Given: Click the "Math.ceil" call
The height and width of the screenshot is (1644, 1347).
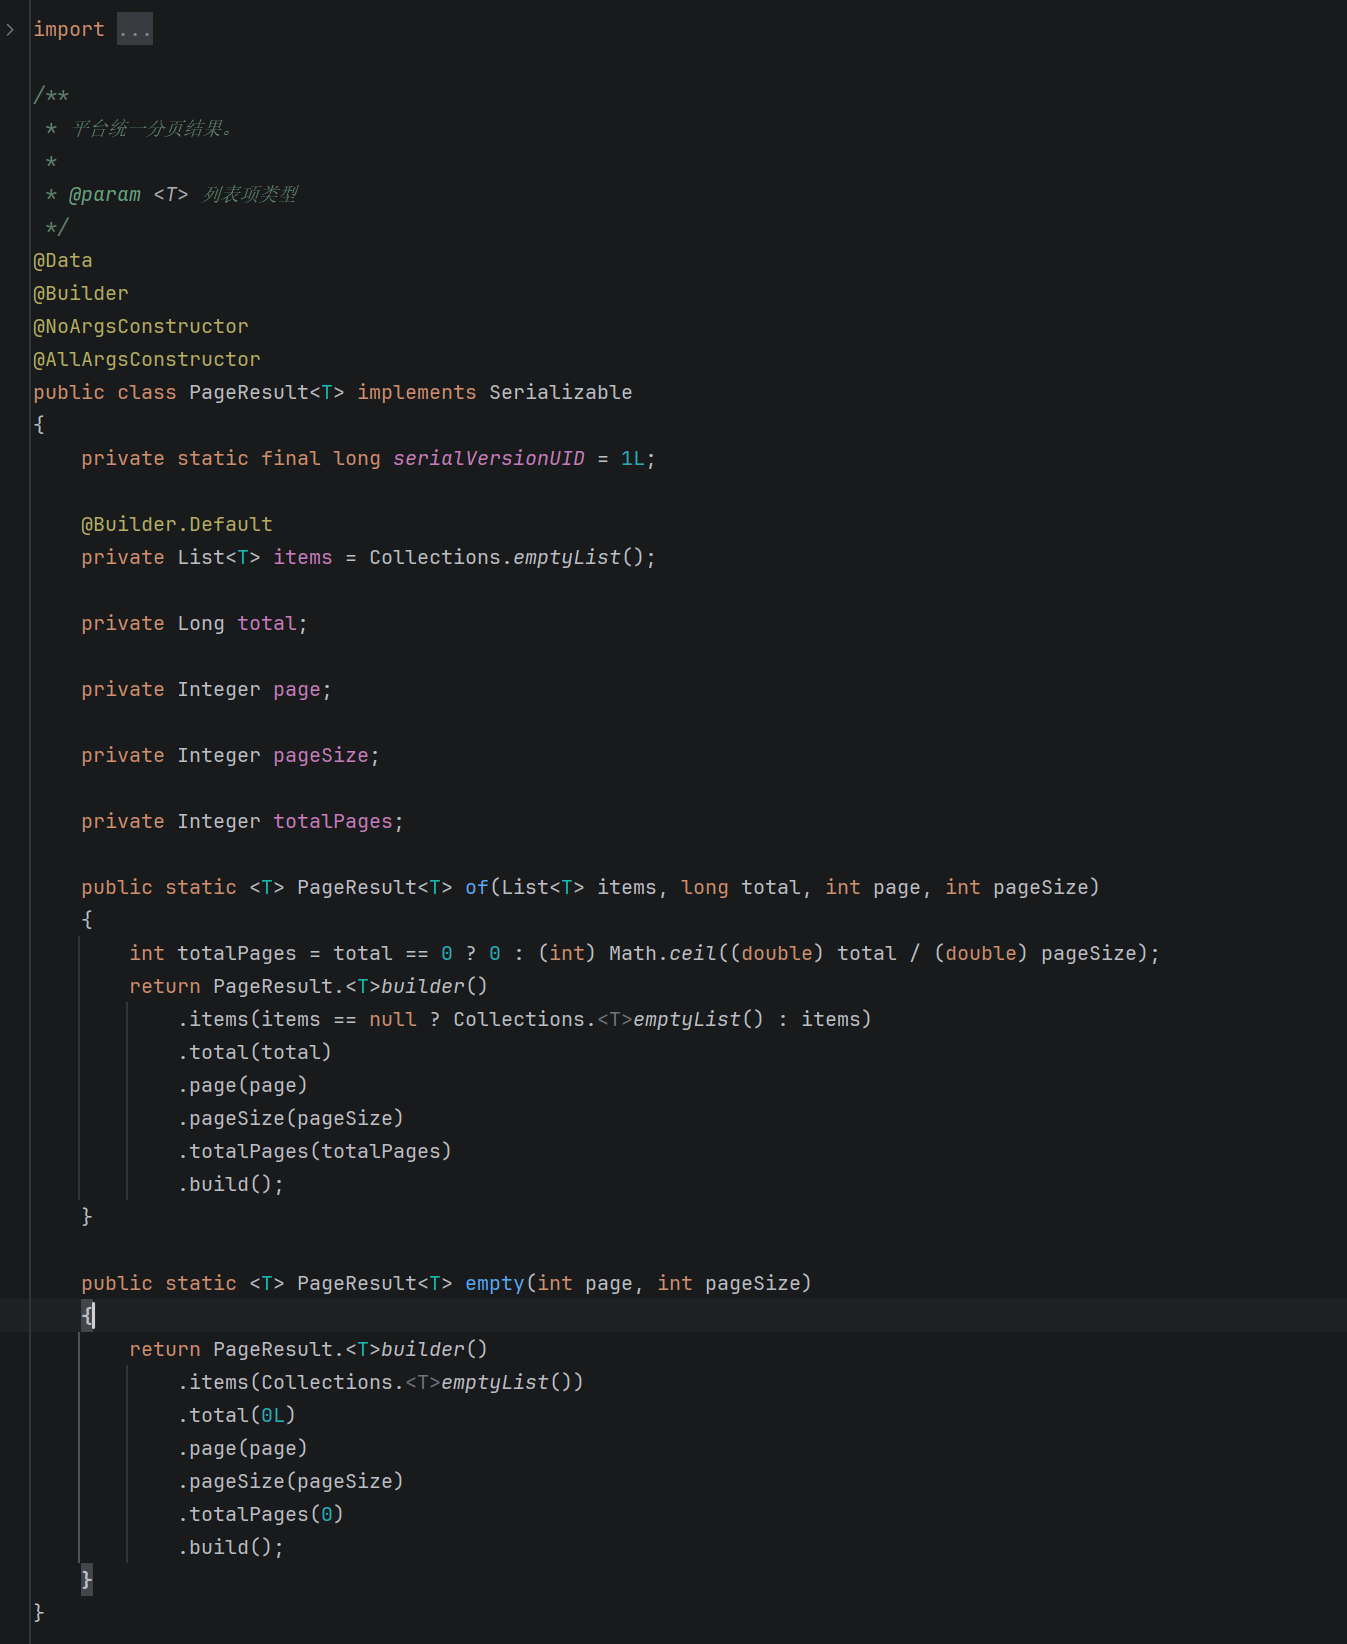Looking at the screenshot, I should click(x=663, y=954).
